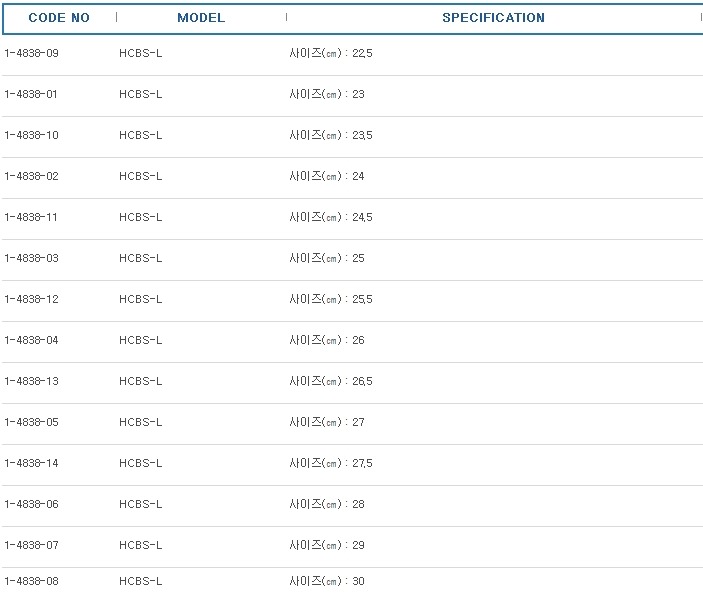Open the row for code 1-4838-02
Viewport: 703px width, 595px height.
(x=32, y=176)
